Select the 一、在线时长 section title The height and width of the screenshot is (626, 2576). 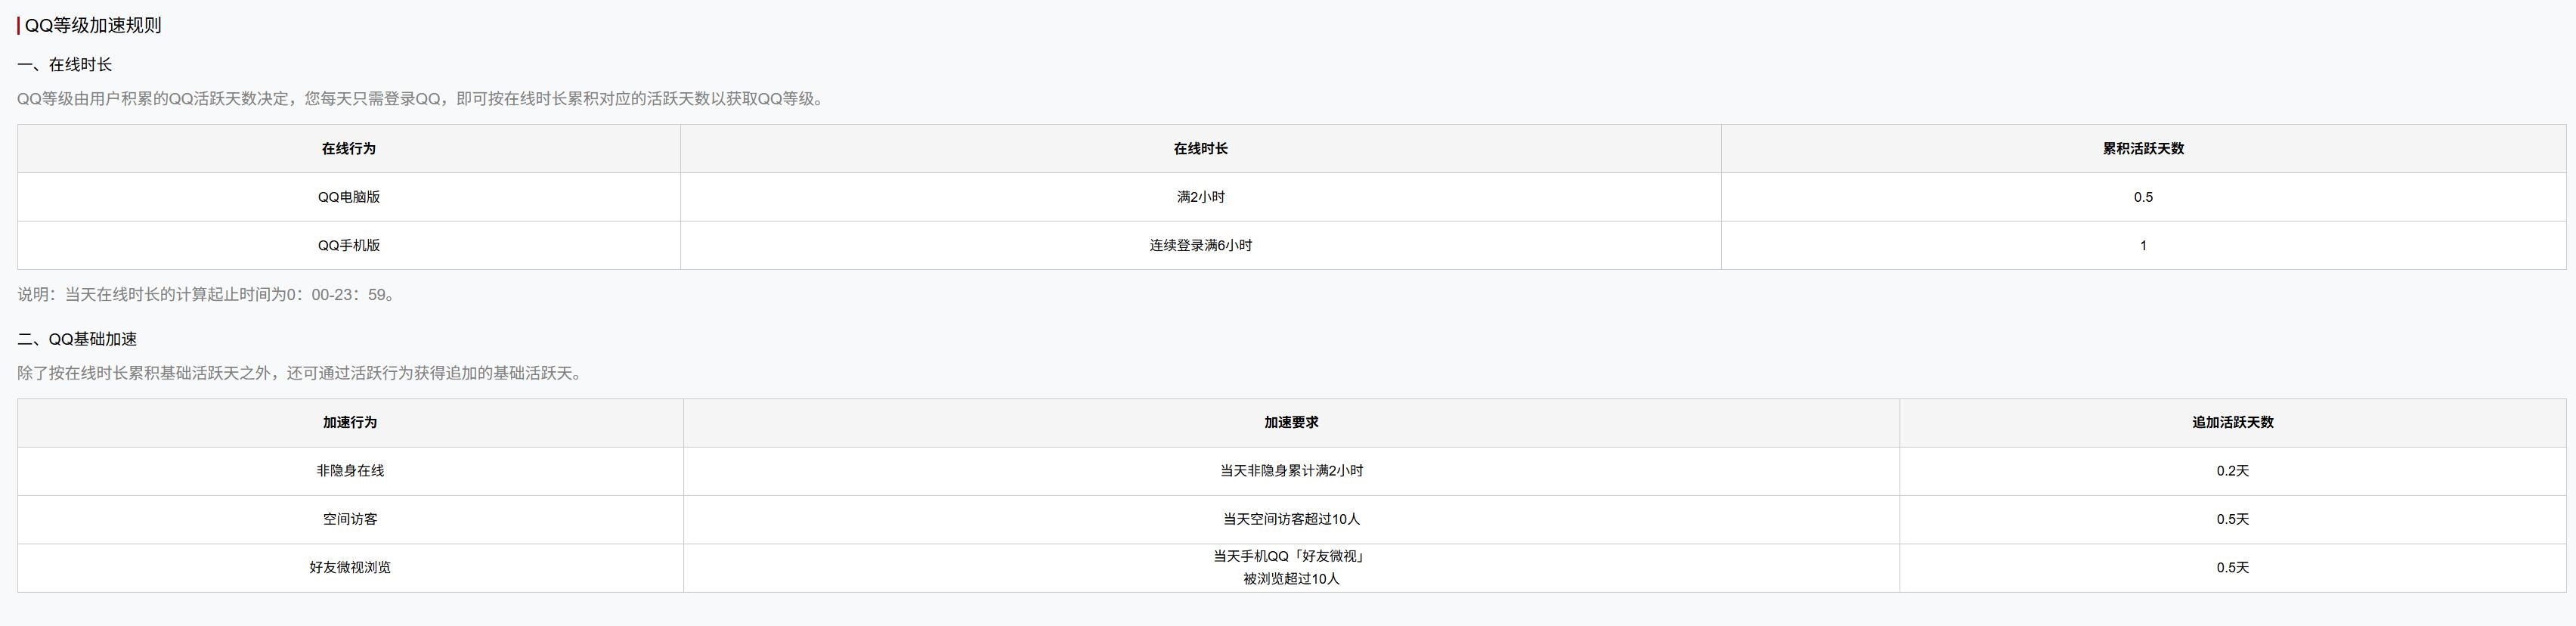pyautogui.click(x=65, y=65)
